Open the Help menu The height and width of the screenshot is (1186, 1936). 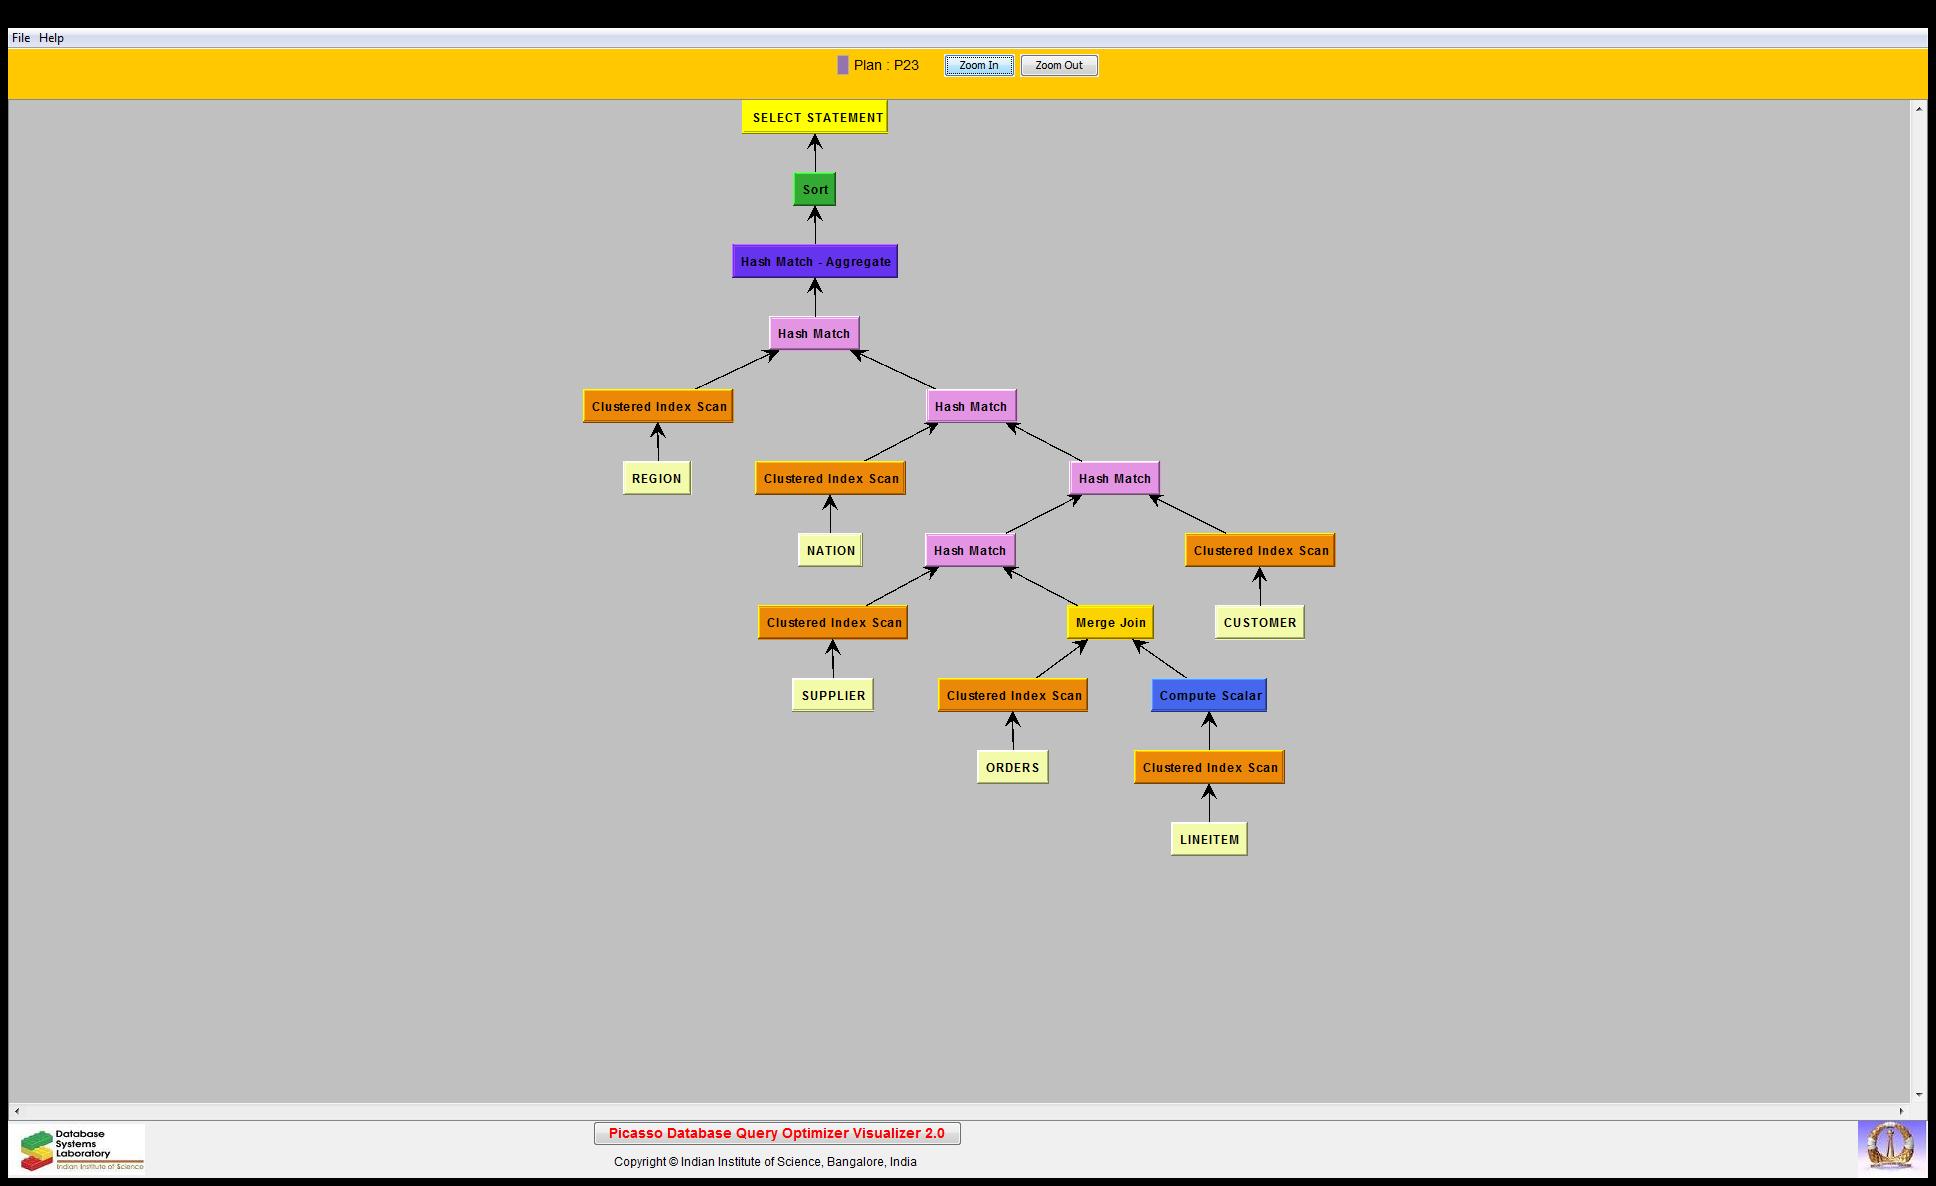51,38
